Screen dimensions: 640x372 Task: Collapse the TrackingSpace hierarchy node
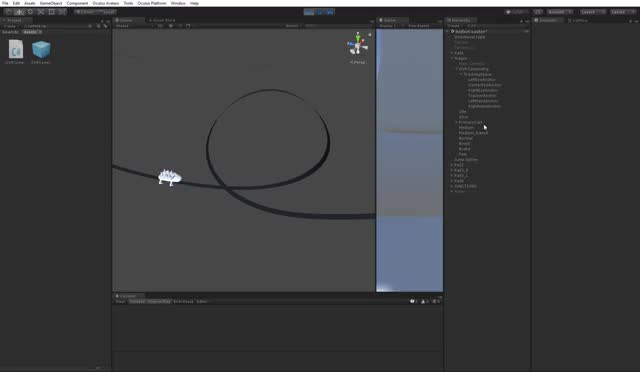[x=461, y=74]
